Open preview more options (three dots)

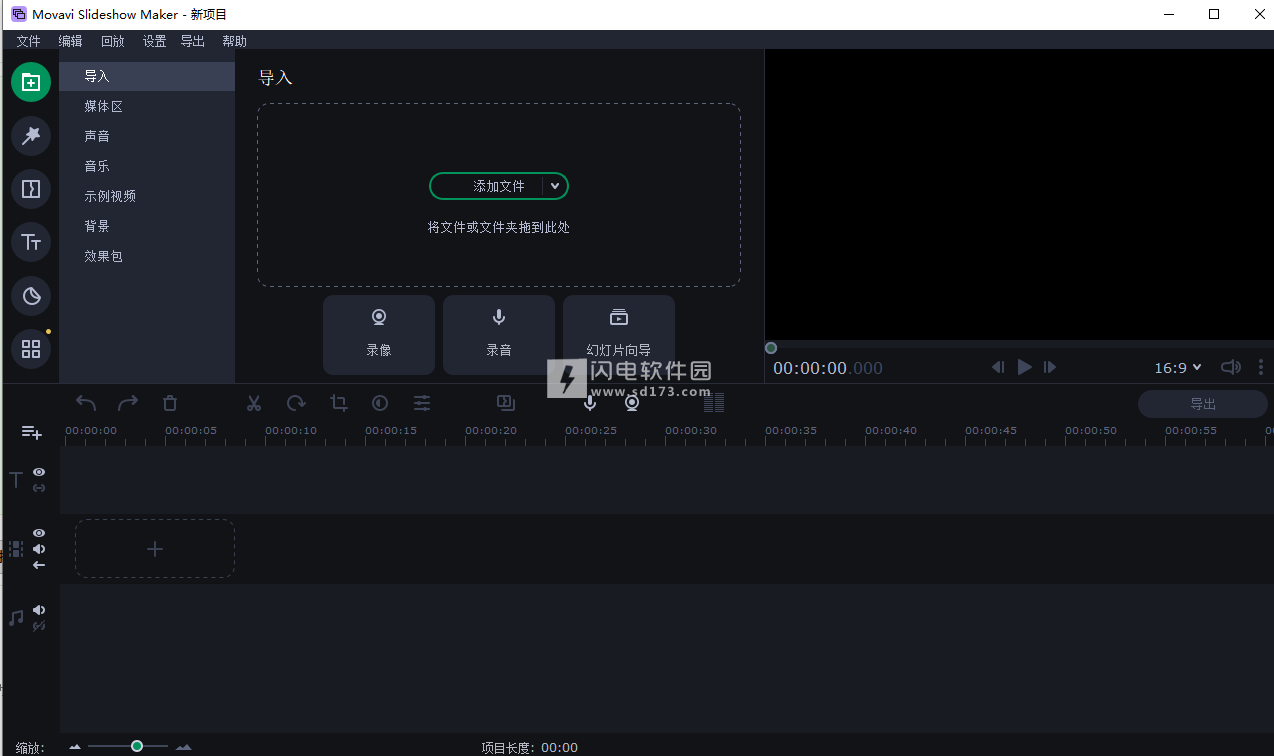tap(1261, 367)
